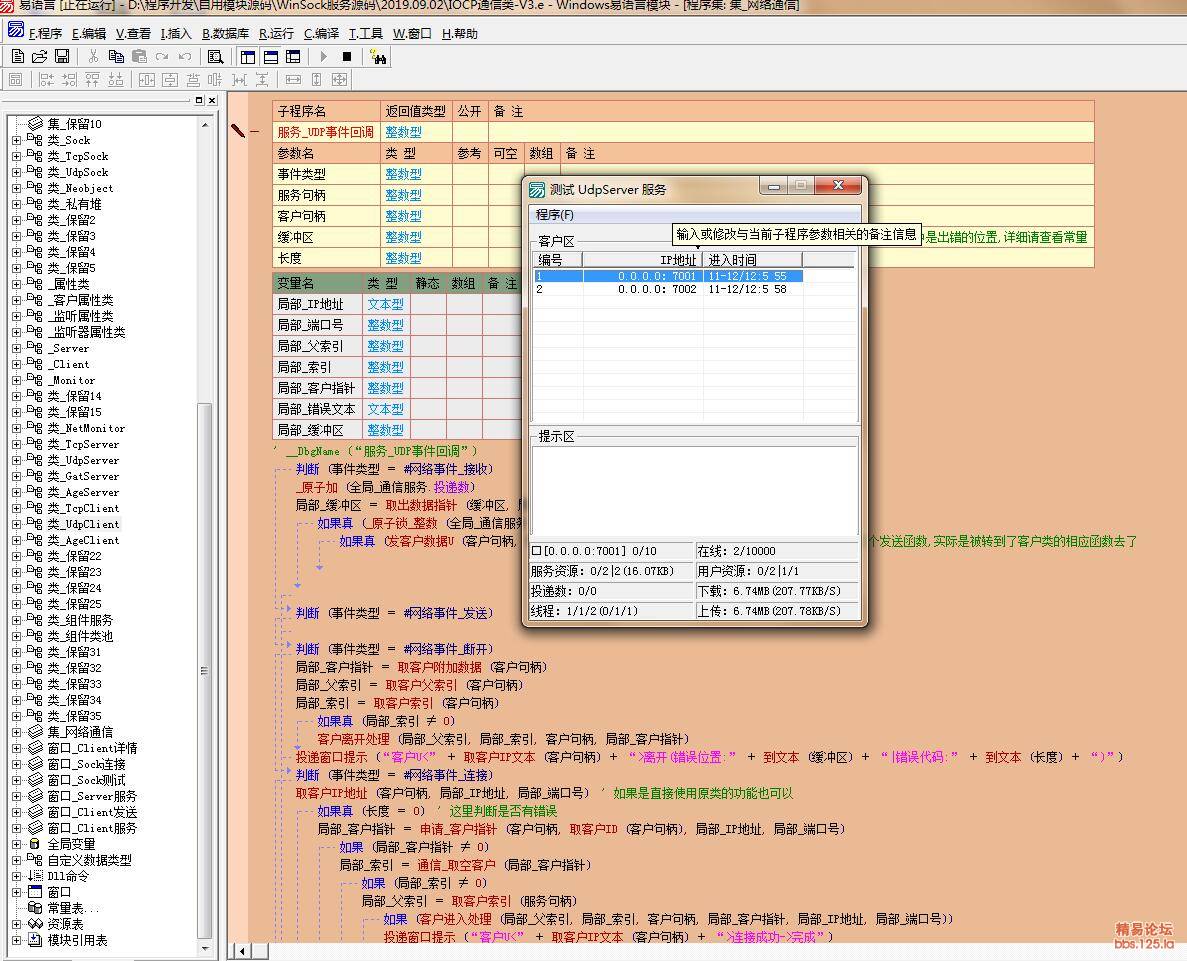Image resolution: width=1187 pixels, height=961 pixels.
Task: Expand the 类_TcpServer tree node
Action: (17, 445)
